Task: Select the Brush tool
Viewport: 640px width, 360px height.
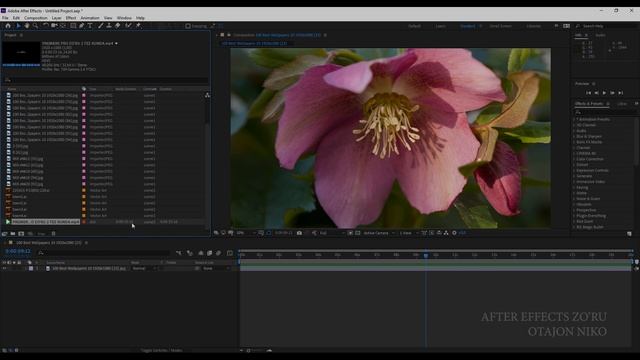Action: (100, 25)
